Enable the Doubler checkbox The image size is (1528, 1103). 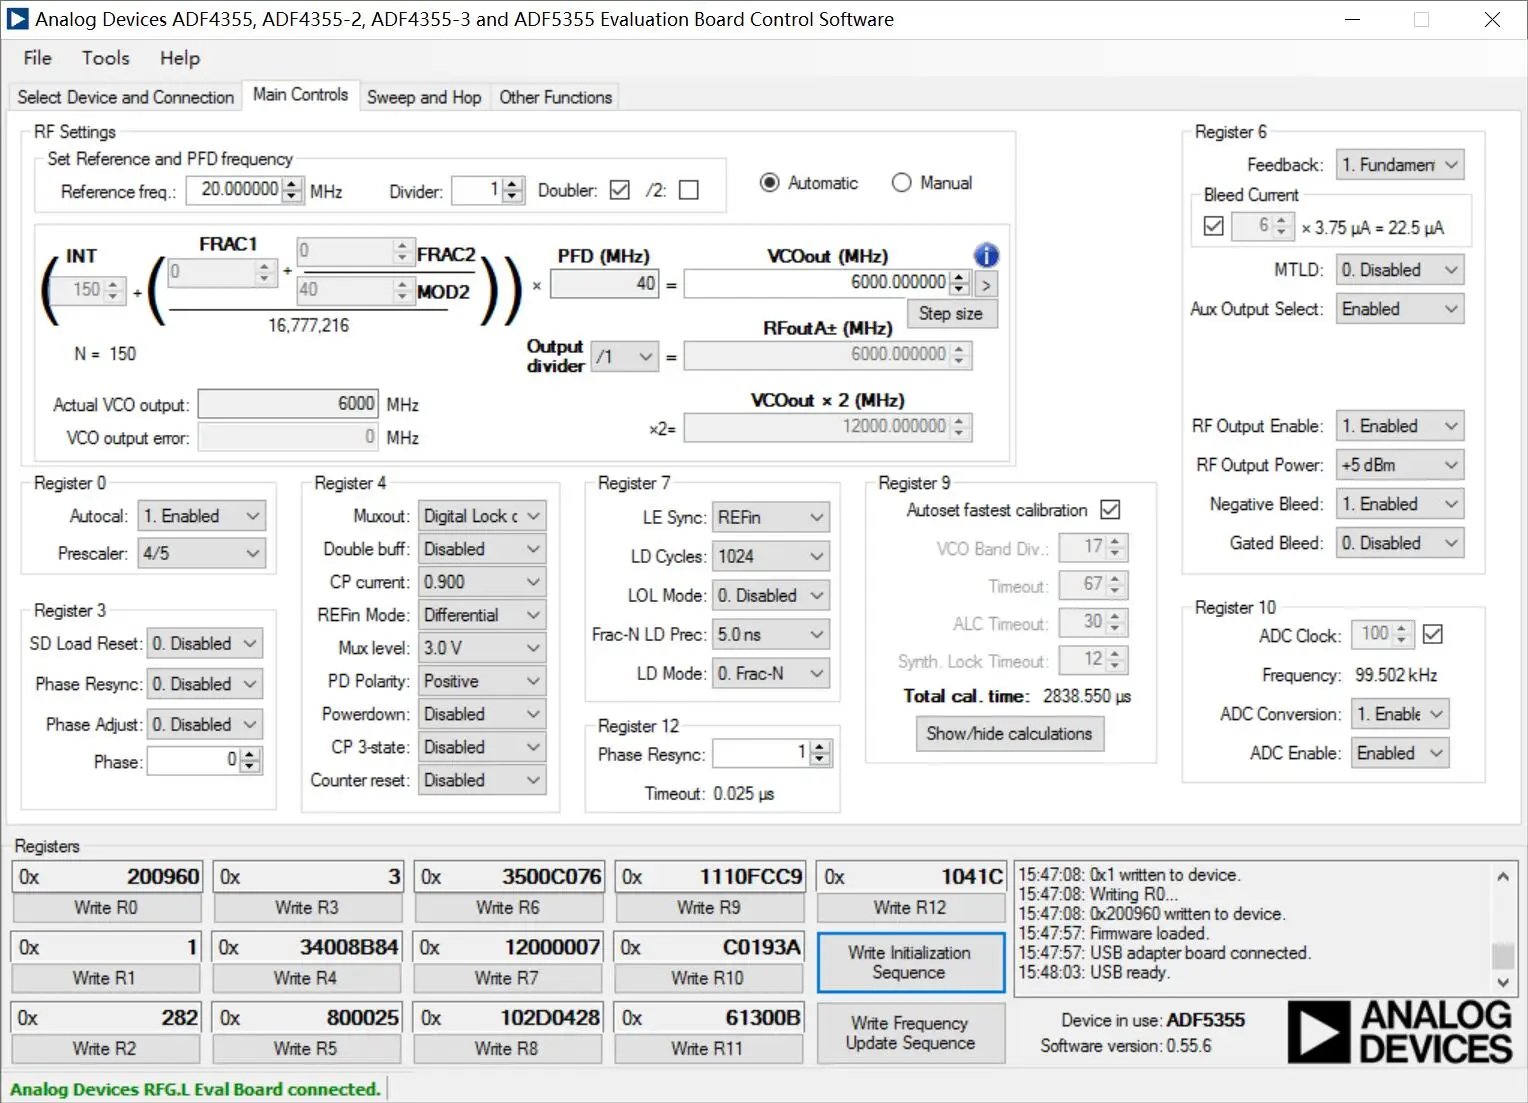620,190
